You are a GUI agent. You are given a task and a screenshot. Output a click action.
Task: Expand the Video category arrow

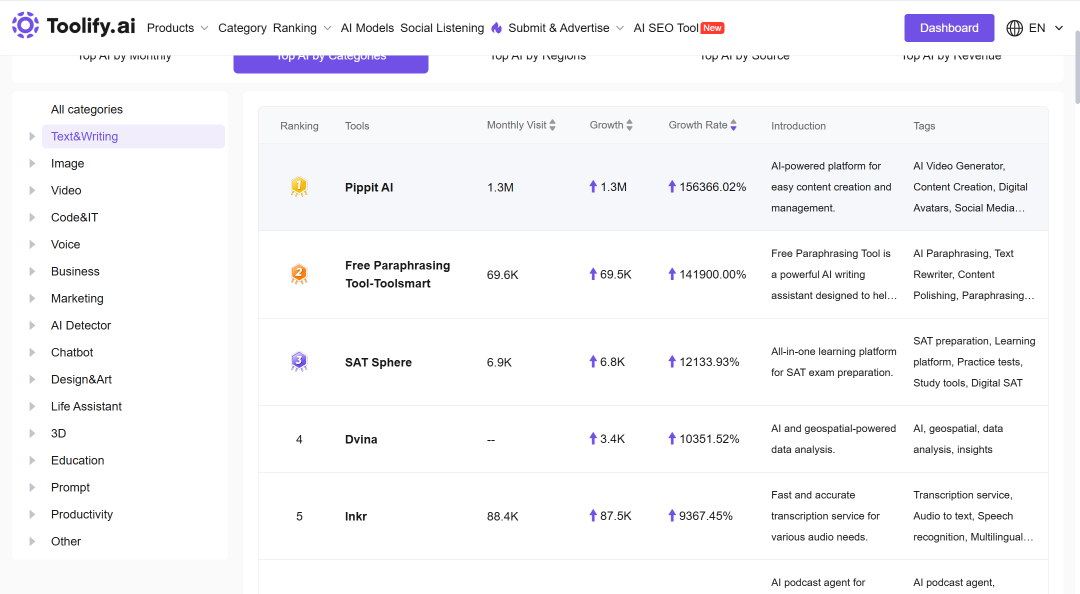pyautogui.click(x=32, y=190)
